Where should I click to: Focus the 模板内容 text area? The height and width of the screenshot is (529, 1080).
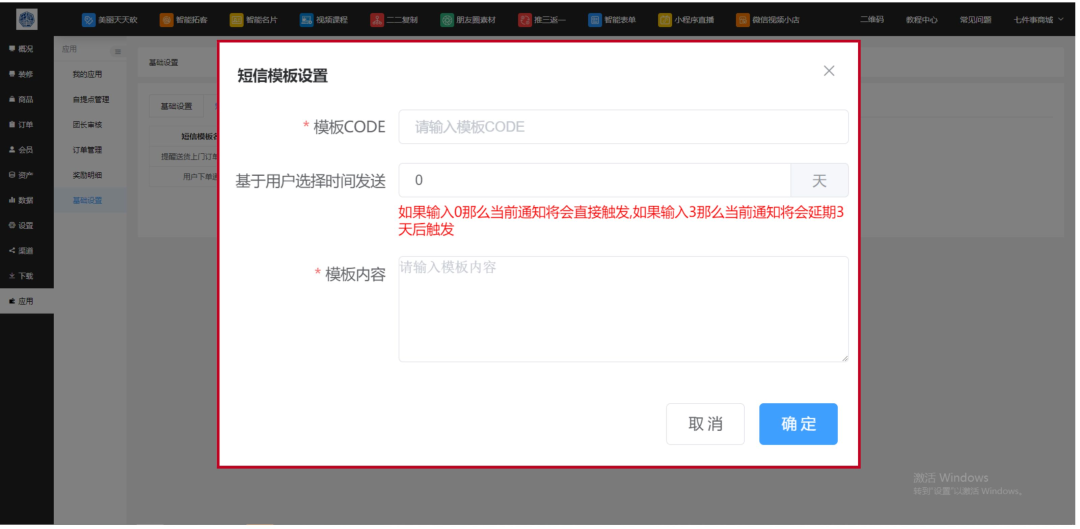[623, 309]
